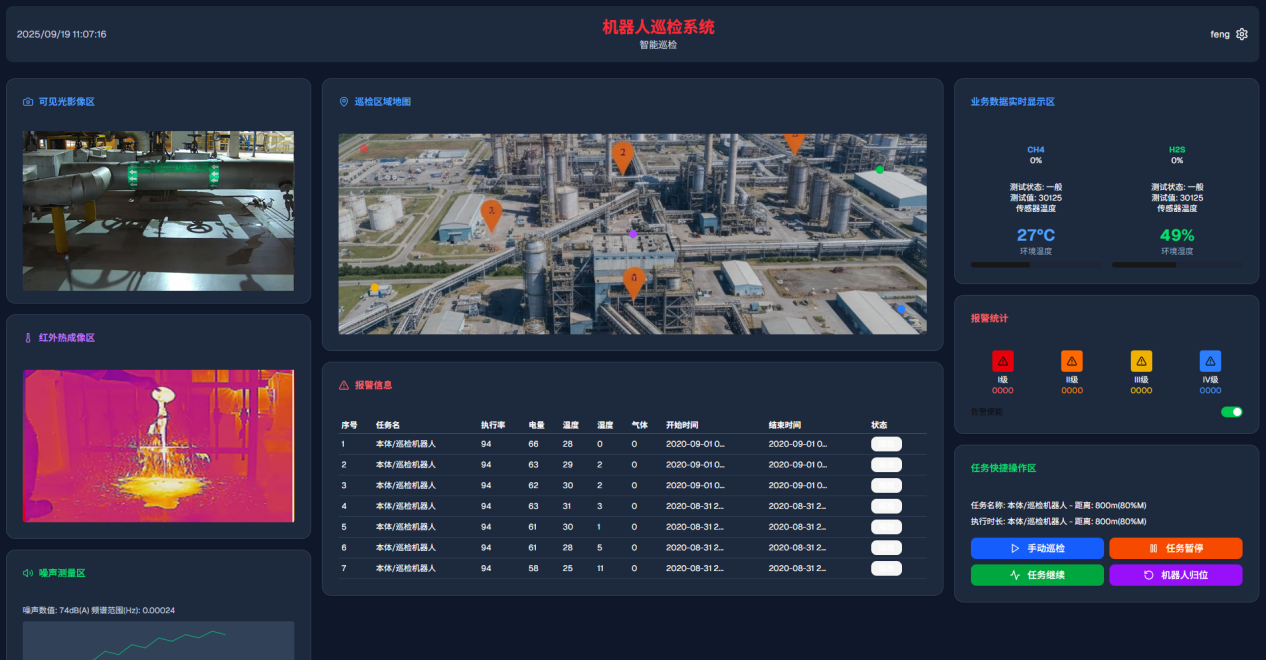Open settings gear next to feng
The width and height of the screenshot is (1266, 660).
pos(1242,34)
